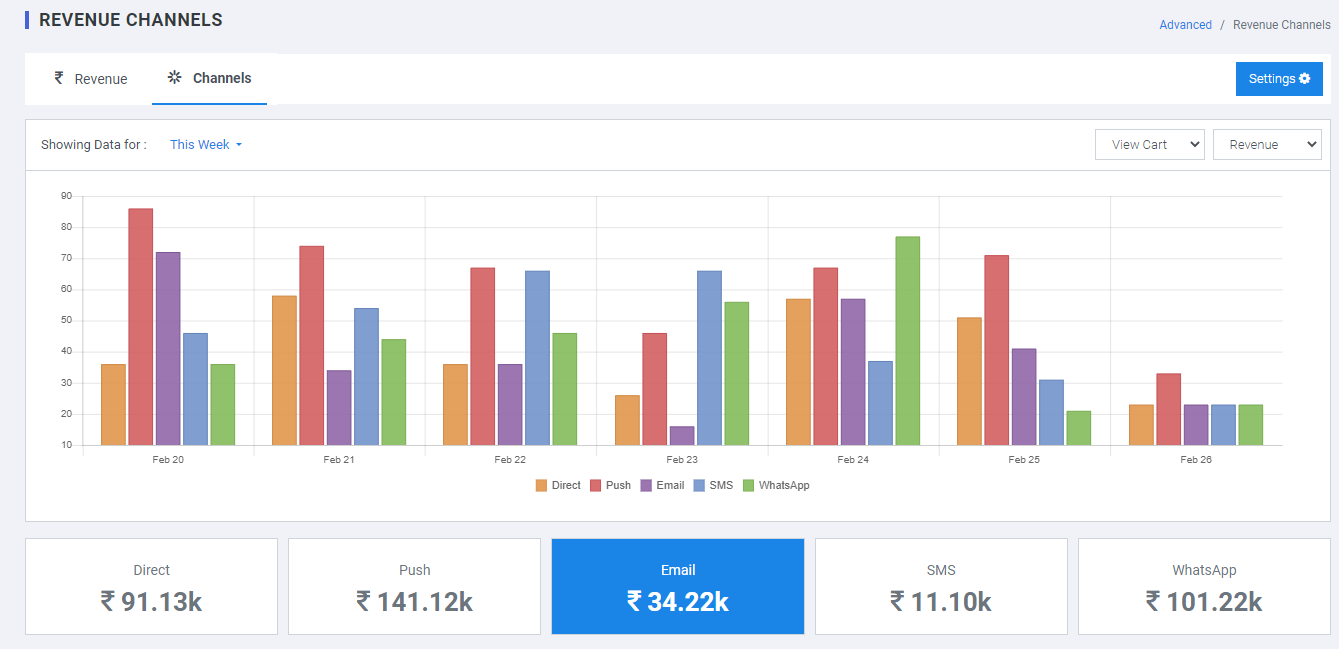Open the Revenue metric dropdown
The height and width of the screenshot is (649, 1339).
1266,145
